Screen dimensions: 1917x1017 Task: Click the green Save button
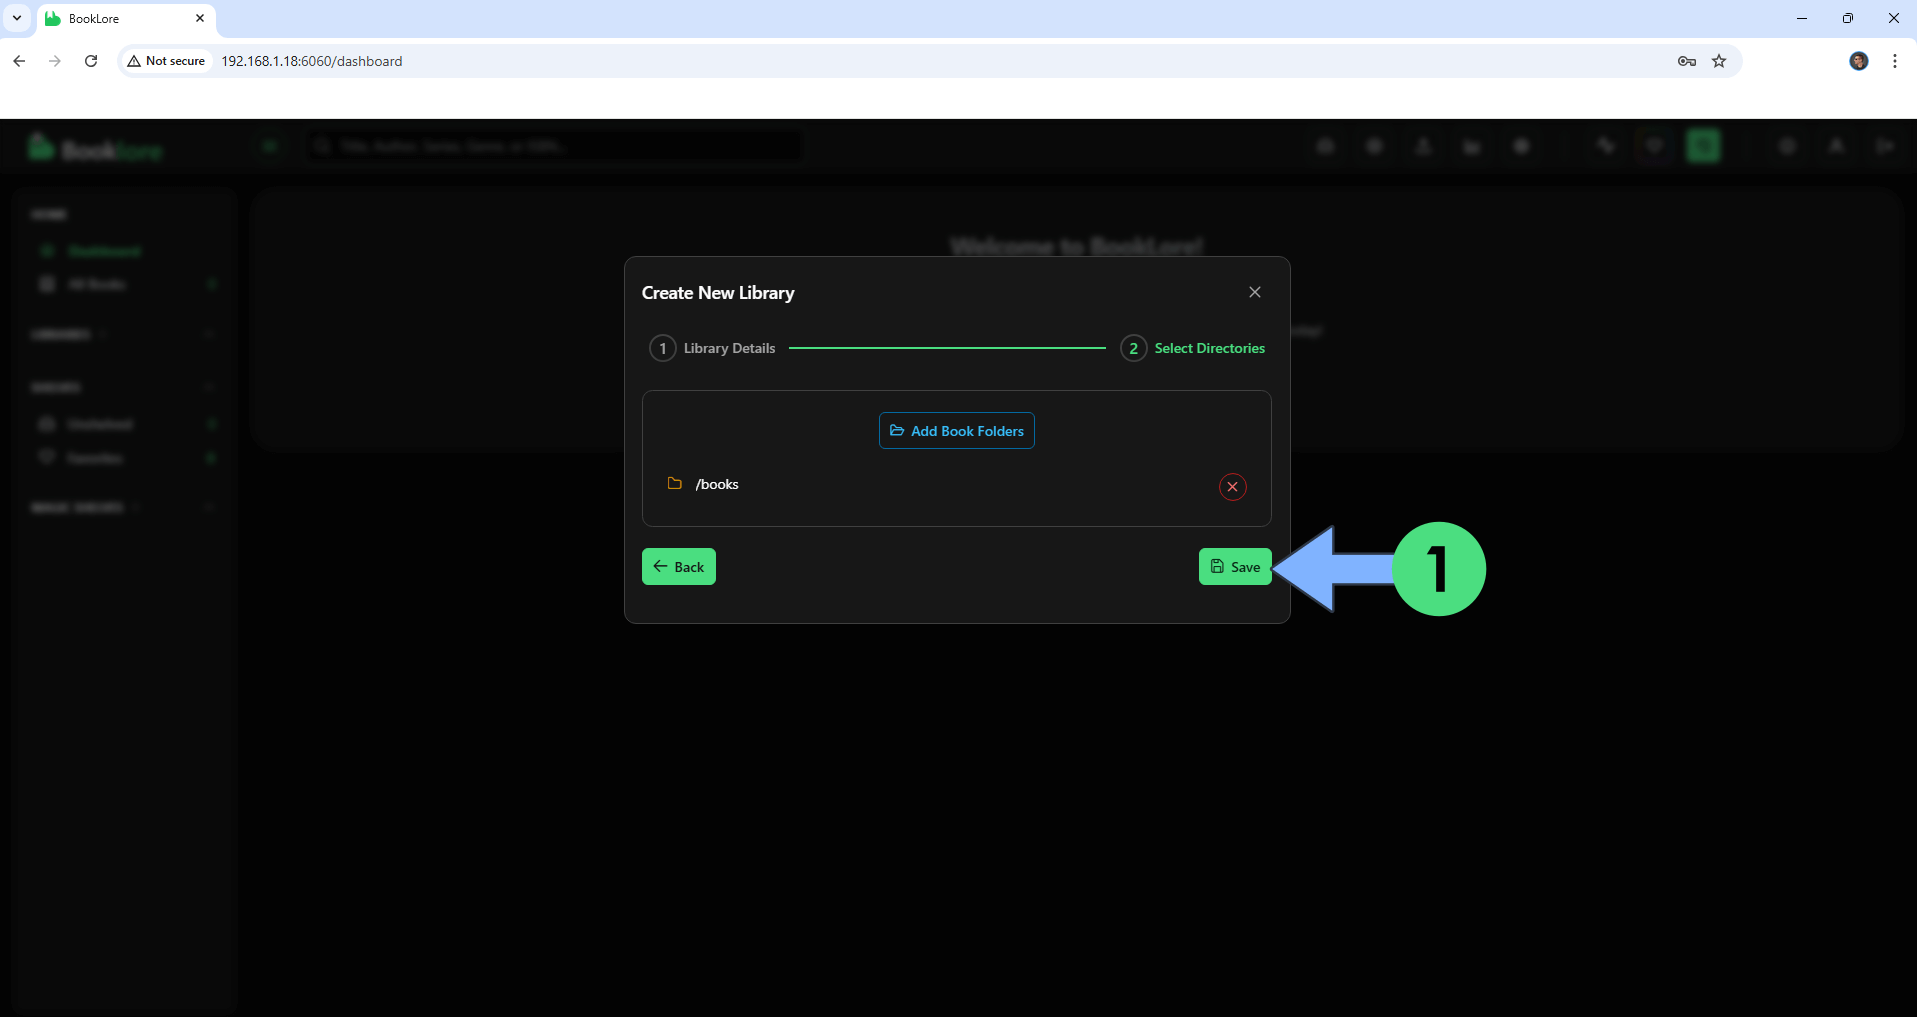pyautogui.click(x=1235, y=567)
